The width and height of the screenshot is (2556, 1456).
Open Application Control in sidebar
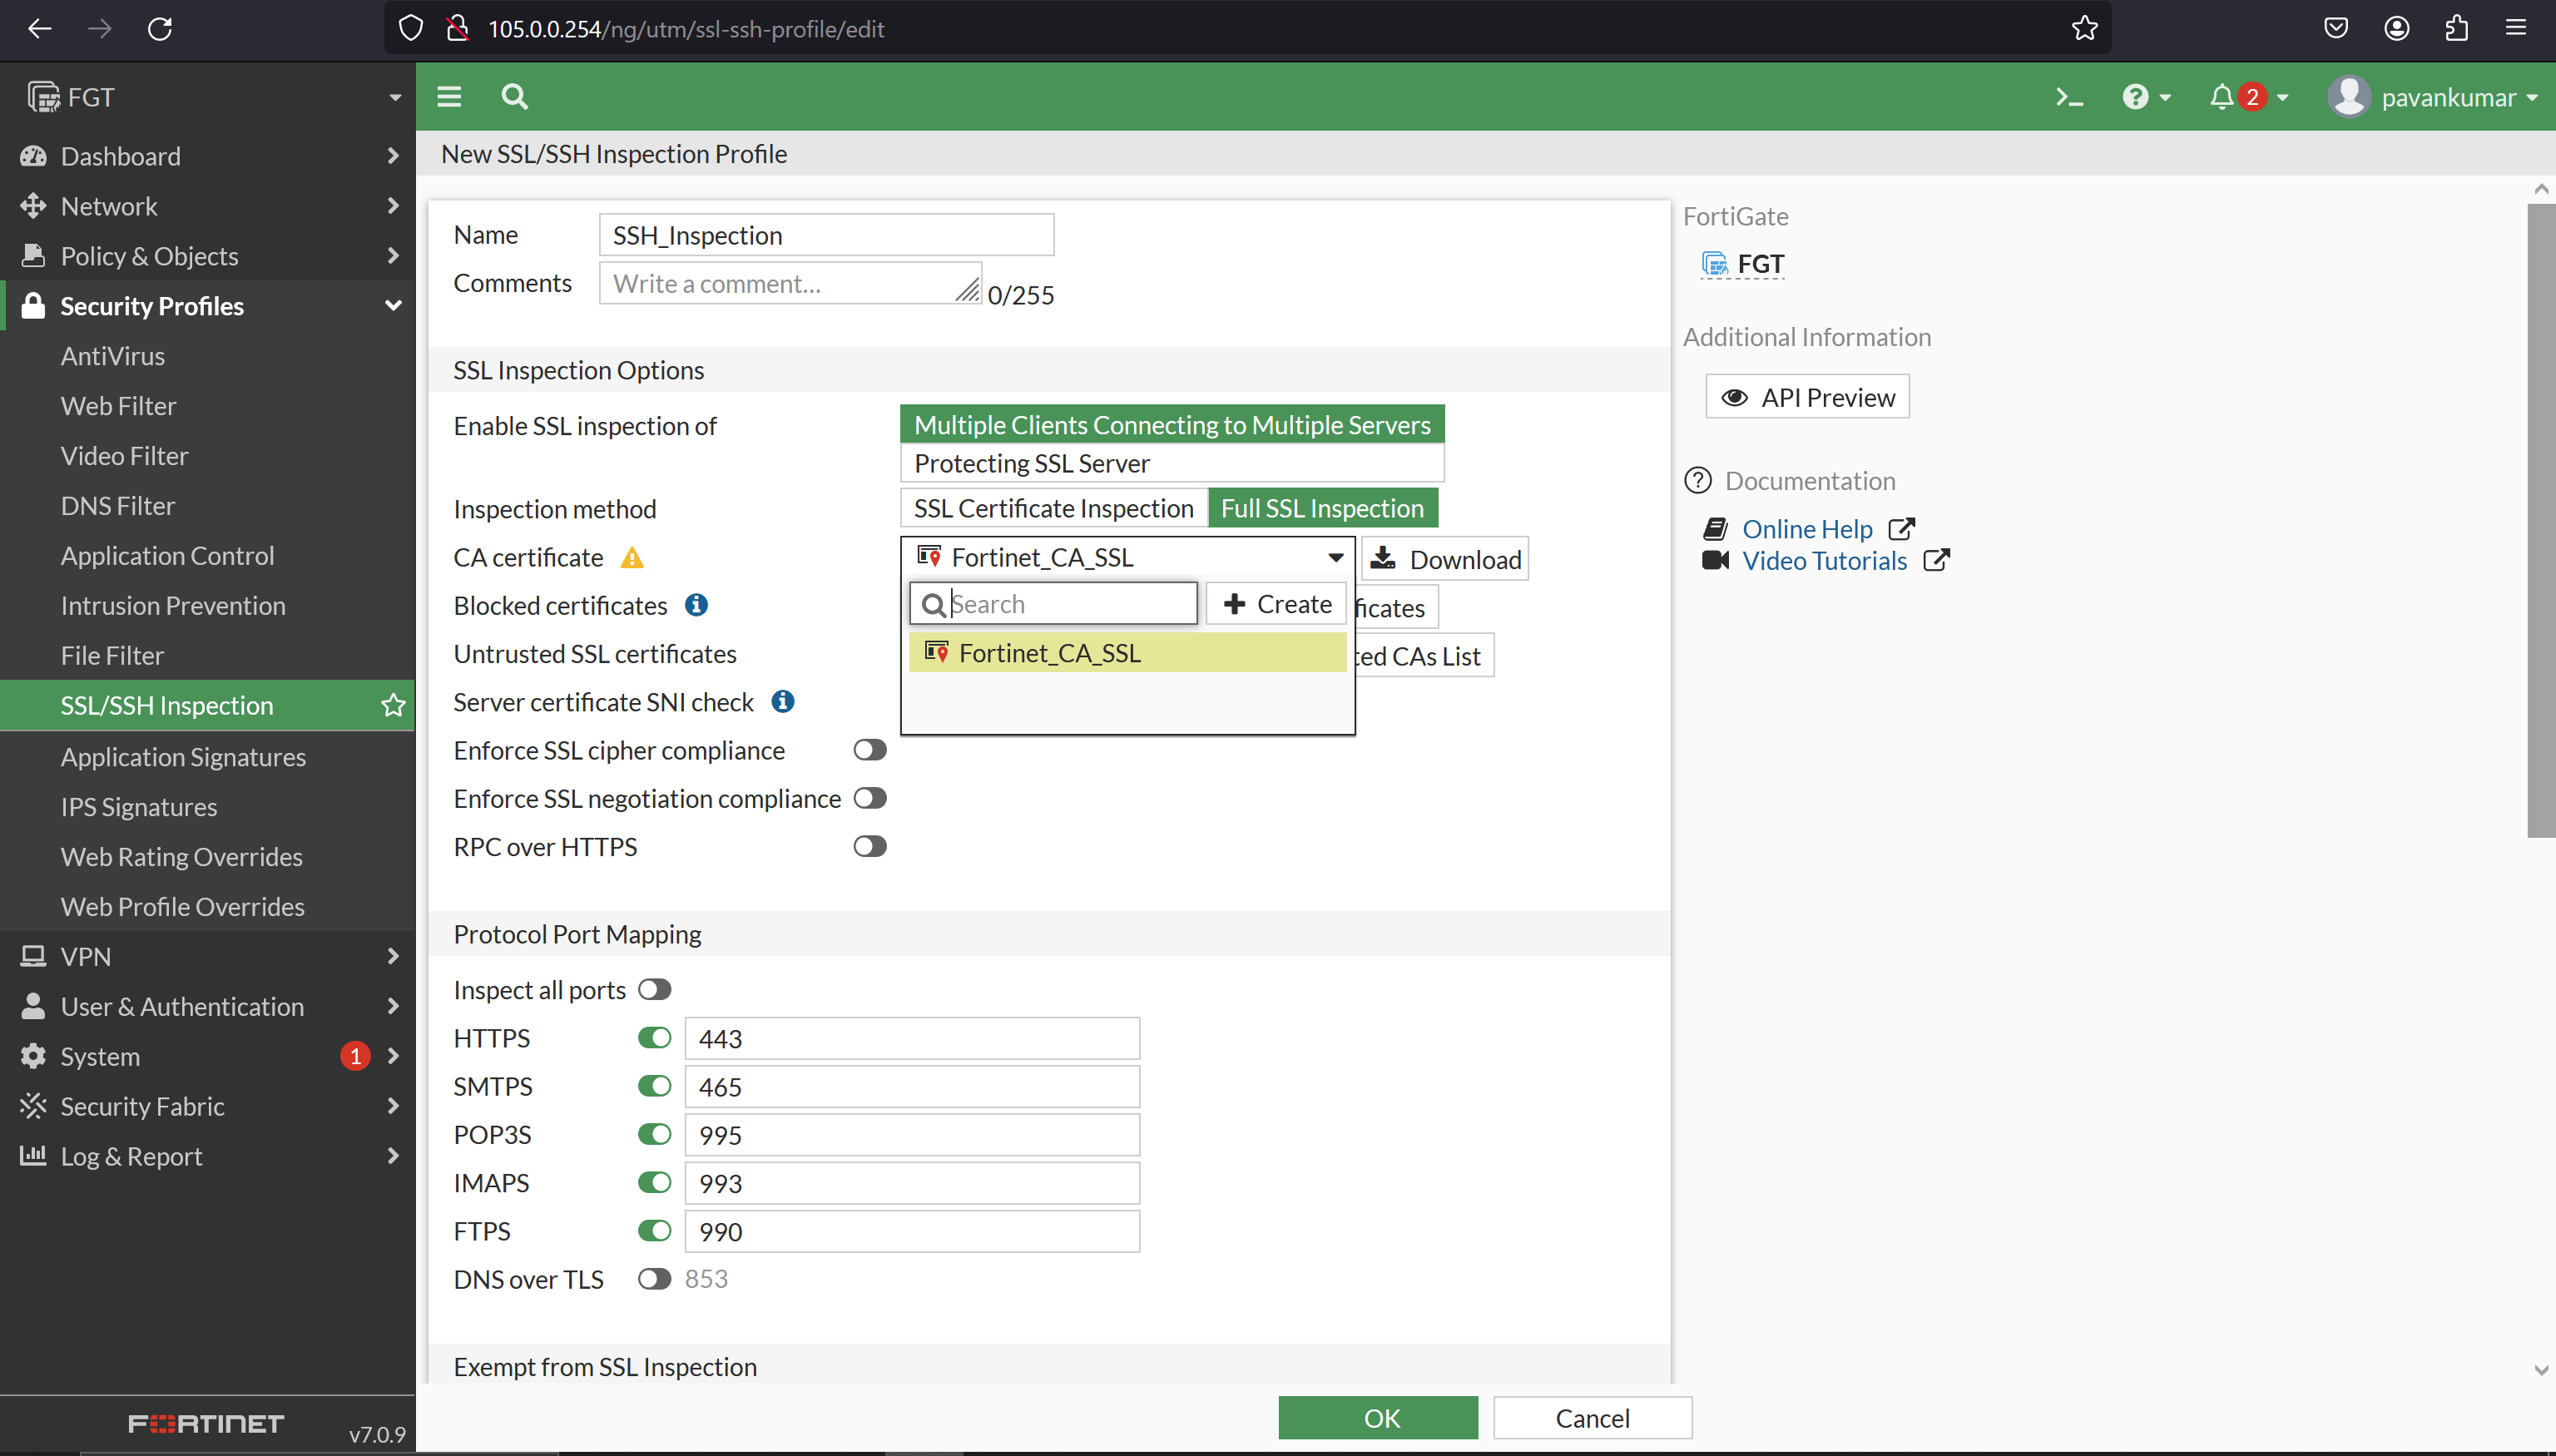click(x=167, y=555)
